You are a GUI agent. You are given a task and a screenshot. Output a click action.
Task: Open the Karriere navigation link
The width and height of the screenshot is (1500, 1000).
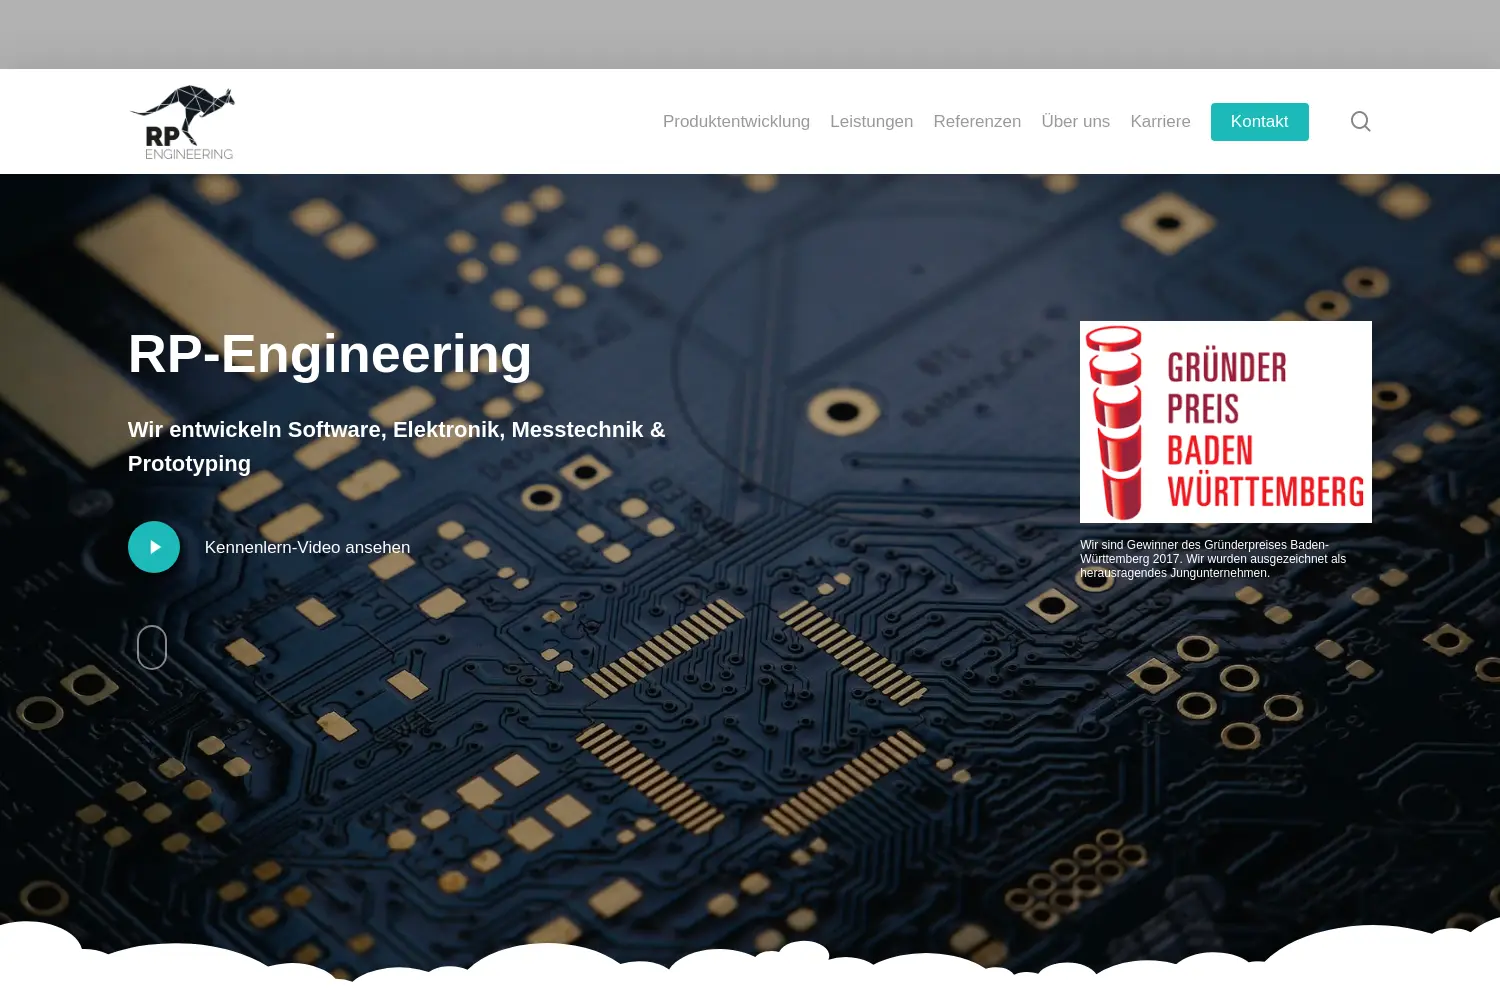tap(1160, 121)
